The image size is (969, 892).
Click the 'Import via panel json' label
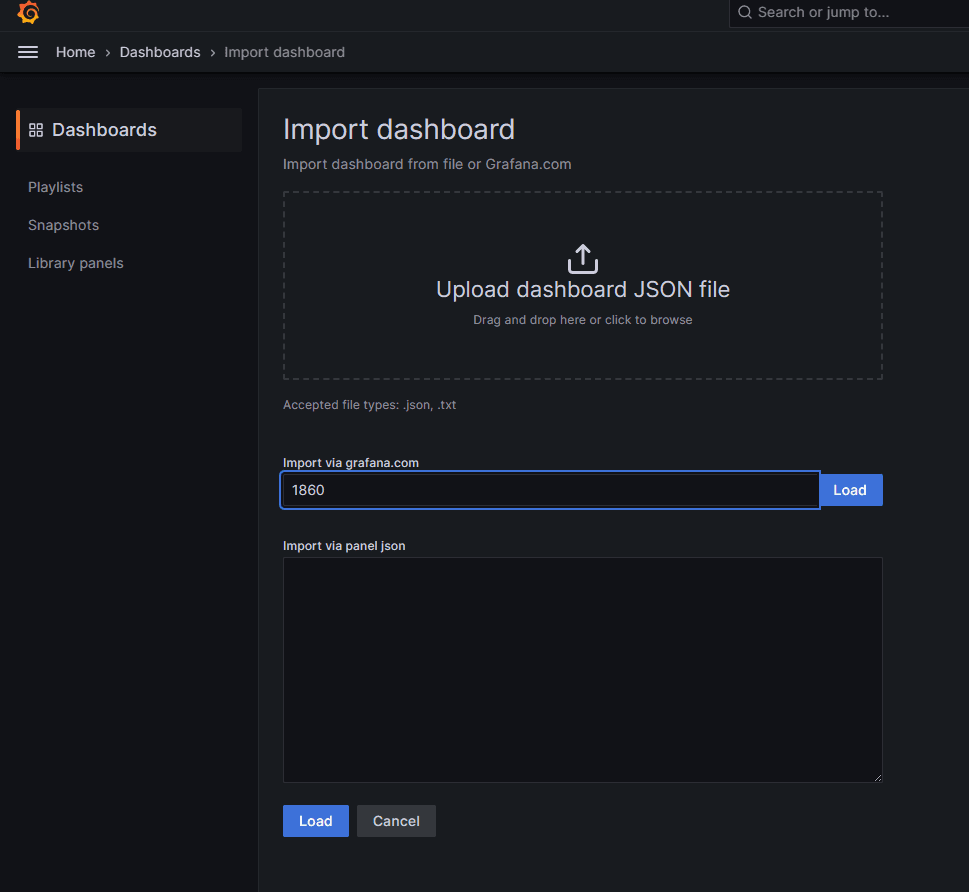(x=344, y=546)
